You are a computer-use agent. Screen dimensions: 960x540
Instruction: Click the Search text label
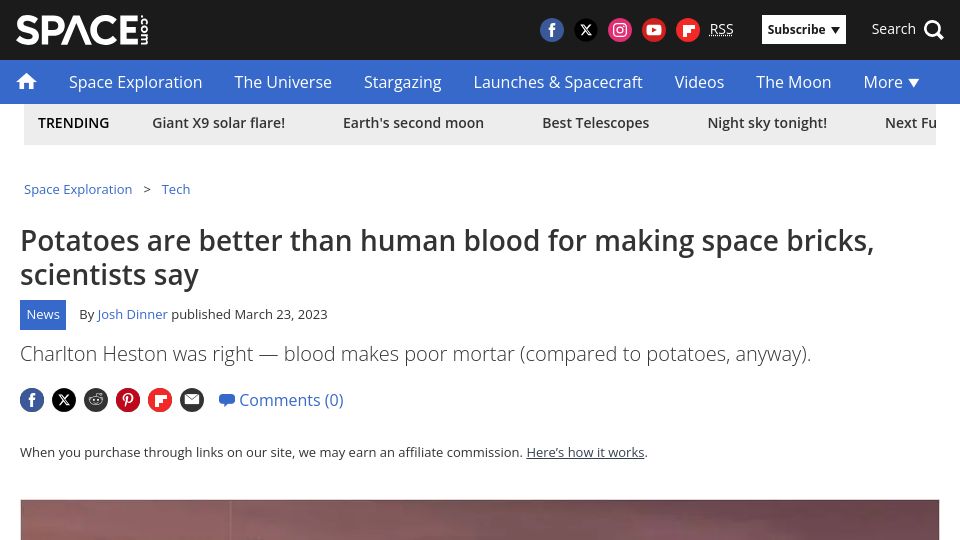893,29
